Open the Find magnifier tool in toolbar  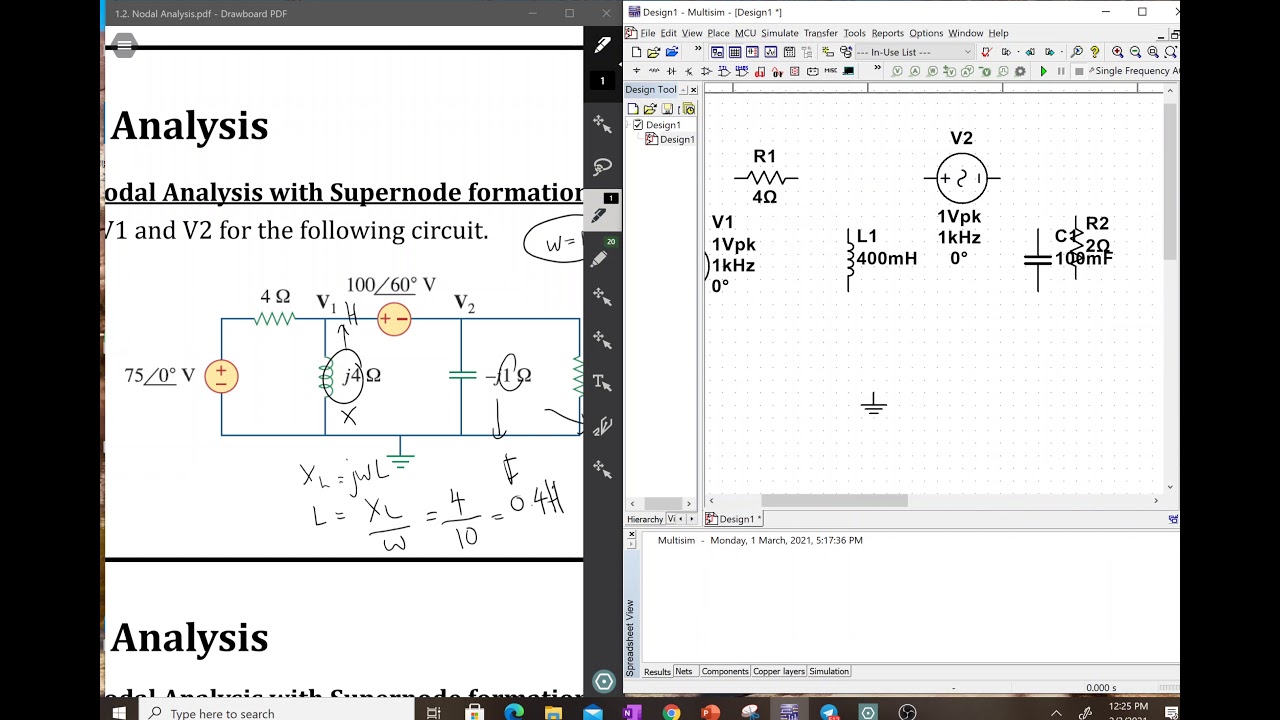[1076, 52]
